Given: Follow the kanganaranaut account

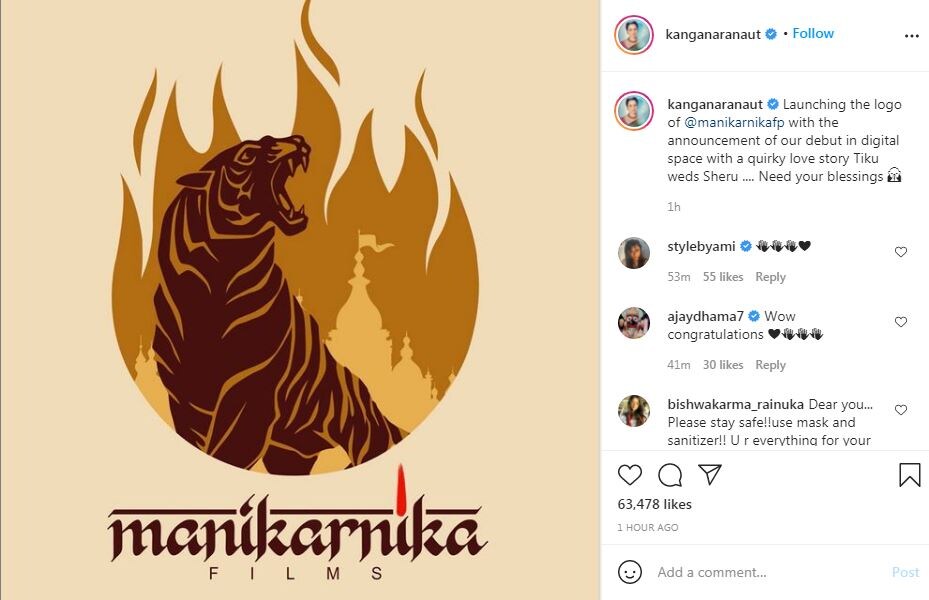Looking at the screenshot, I should pyautogui.click(x=813, y=33).
